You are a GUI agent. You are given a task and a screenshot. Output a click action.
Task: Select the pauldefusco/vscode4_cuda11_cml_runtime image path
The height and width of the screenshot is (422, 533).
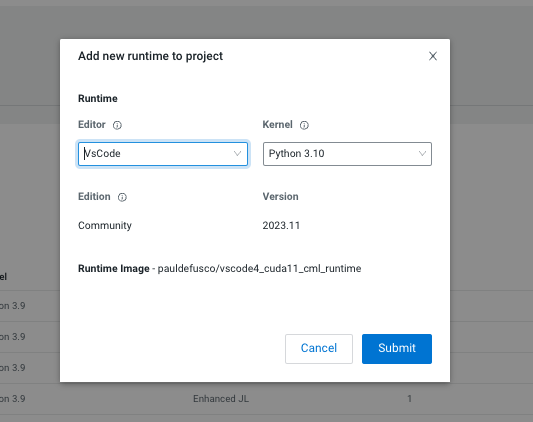coord(259,269)
